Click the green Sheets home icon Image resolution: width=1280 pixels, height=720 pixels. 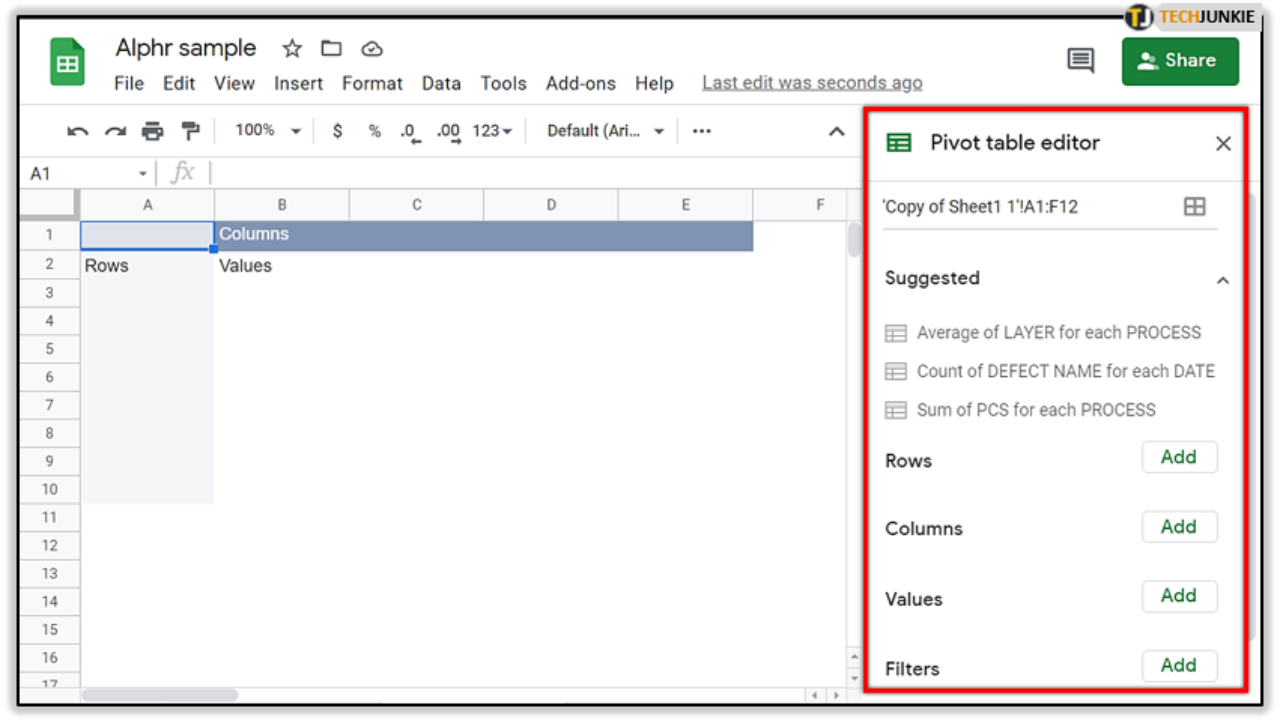(x=67, y=61)
